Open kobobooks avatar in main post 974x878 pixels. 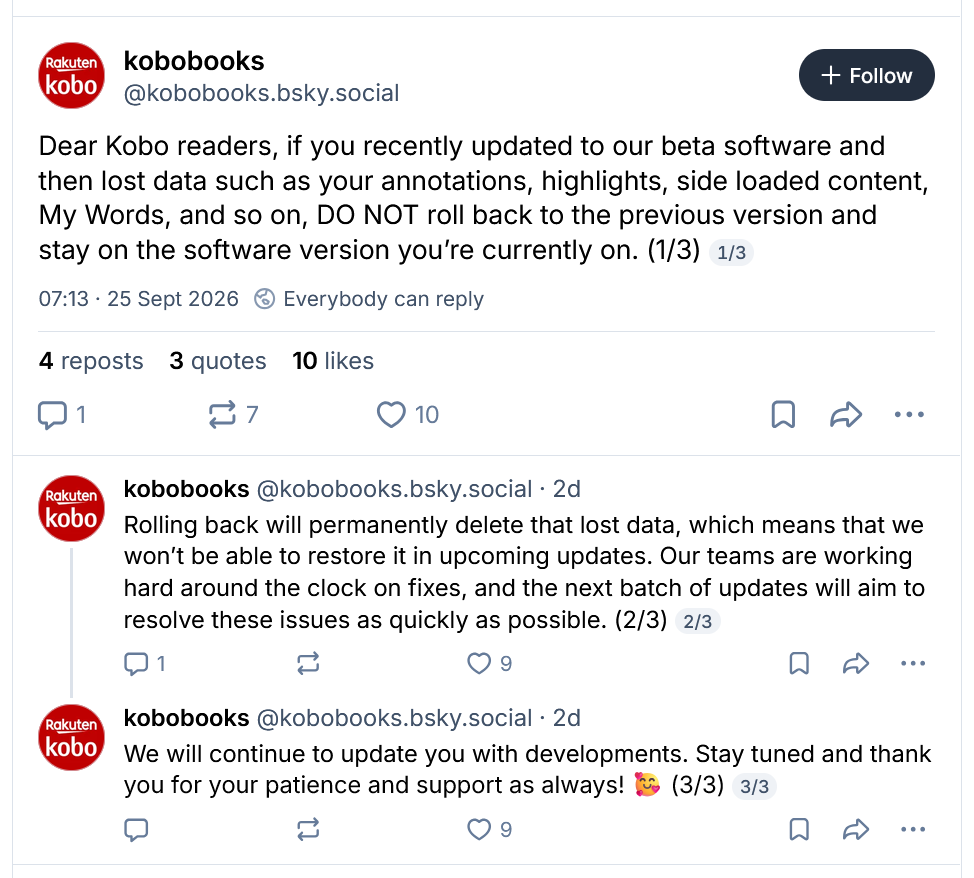[x=71, y=75]
